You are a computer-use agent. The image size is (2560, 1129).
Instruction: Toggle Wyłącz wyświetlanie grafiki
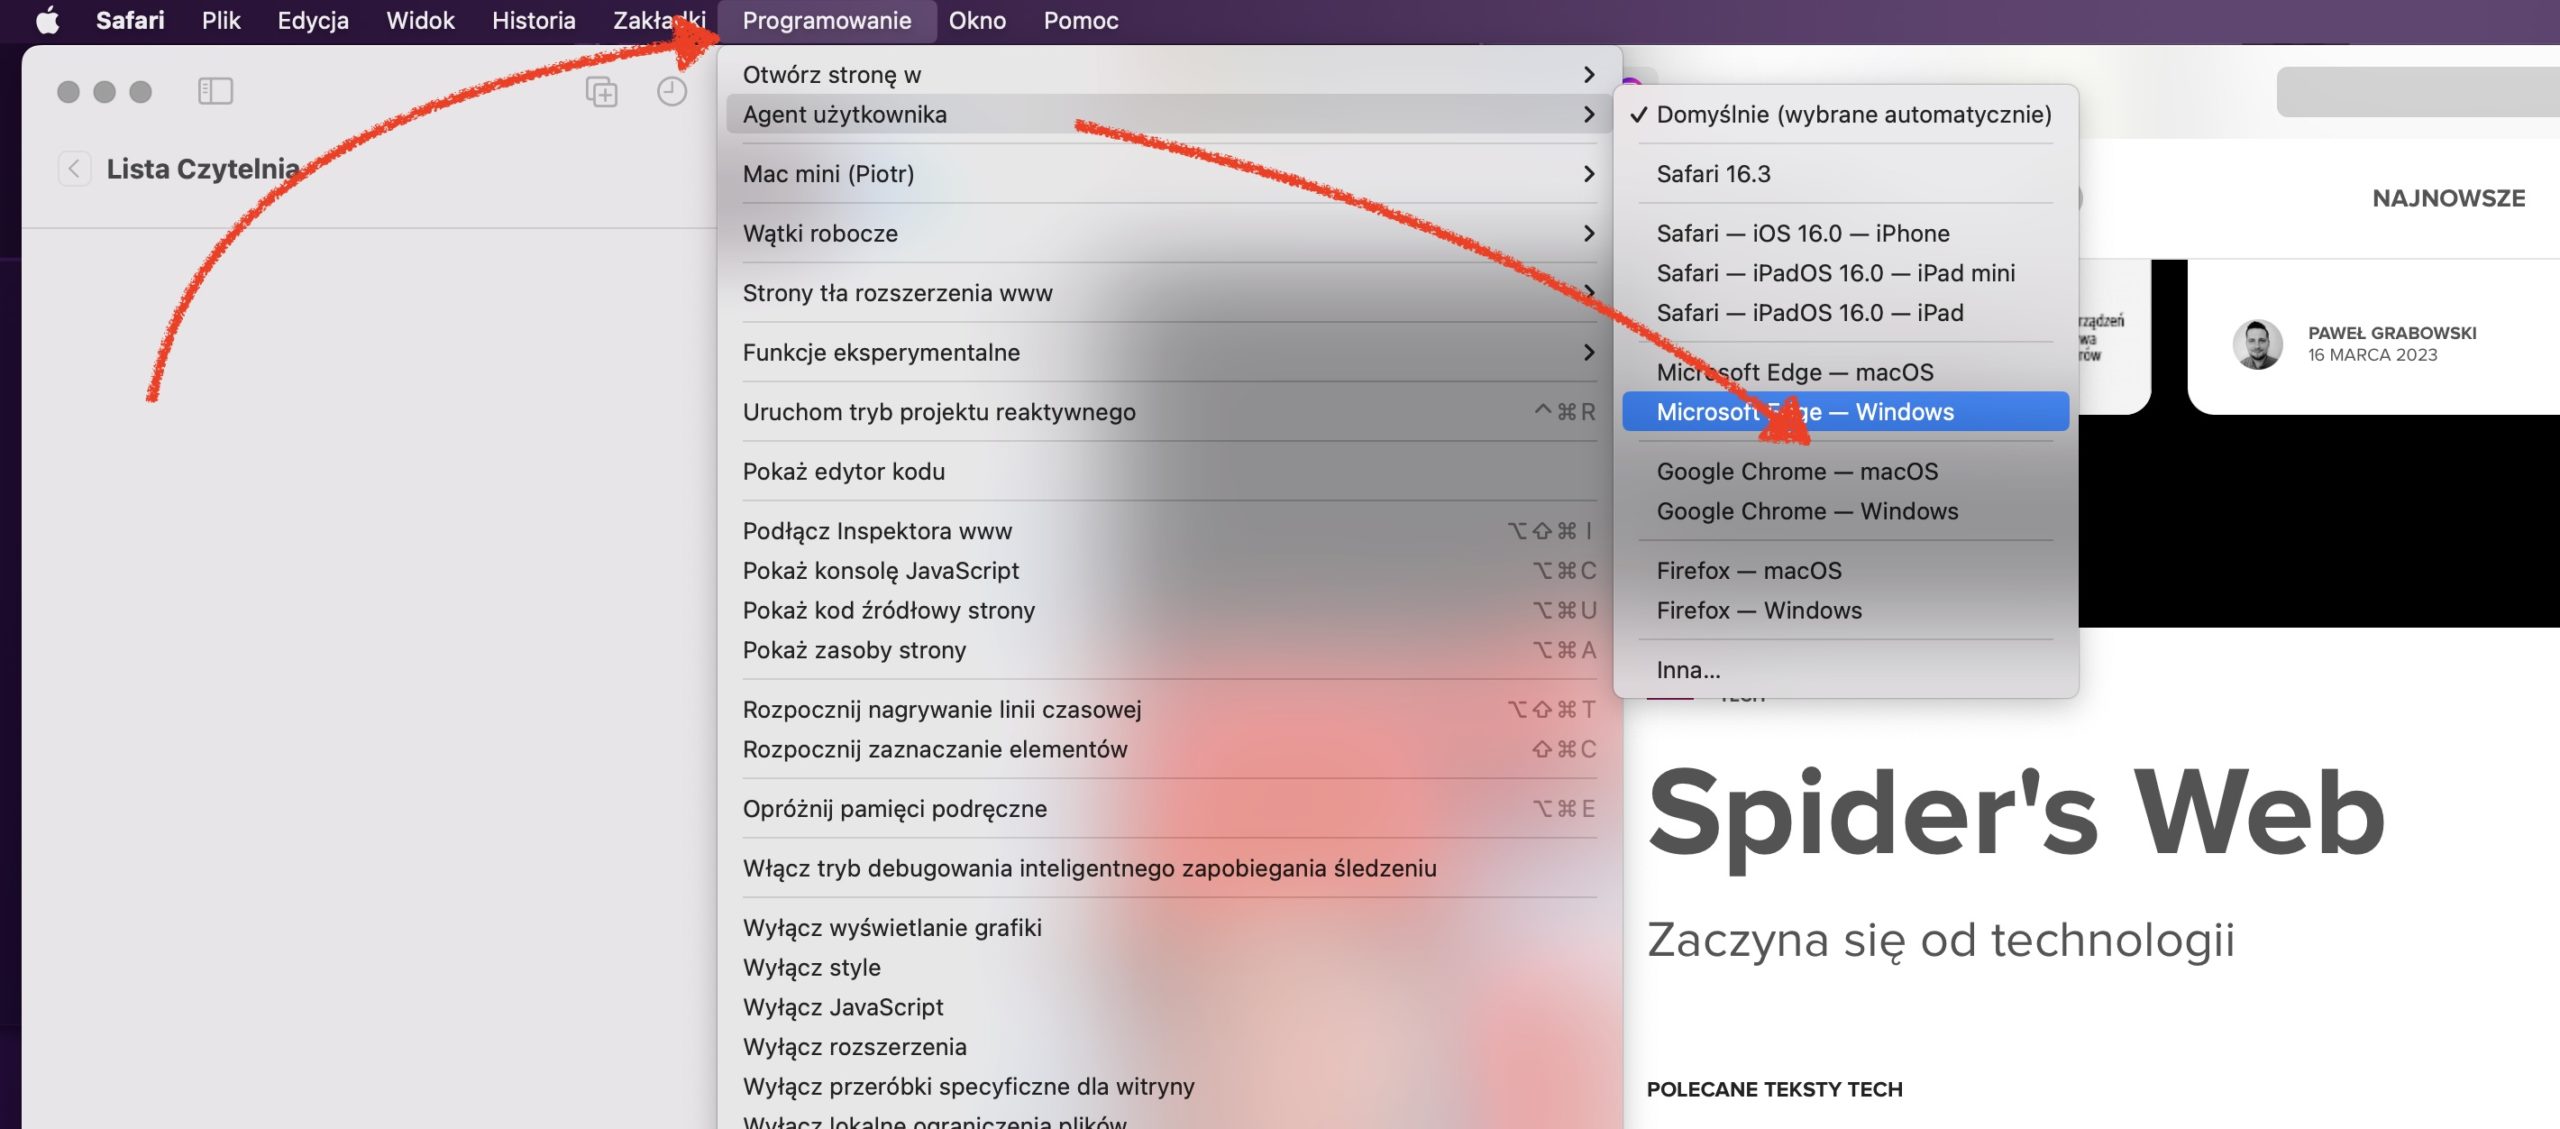click(x=1168, y=927)
